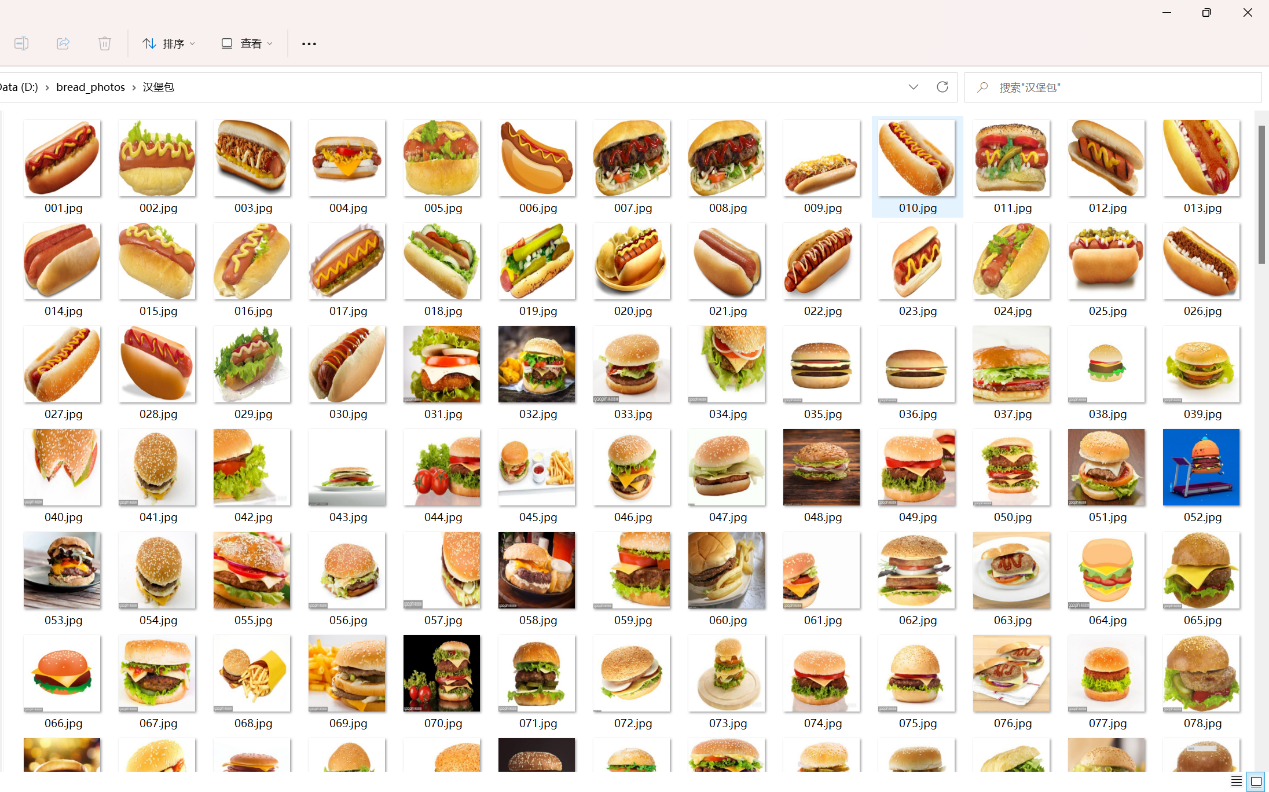Click the 汉堡包 folder breadcrumb segment
The image size is (1269, 792).
point(158,88)
